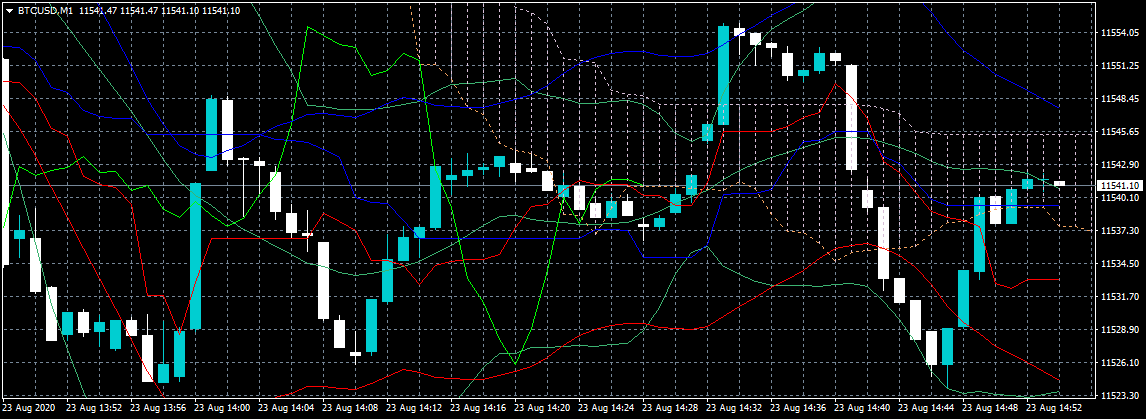Click the 11528.90 price axis label

[x=1119, y=330]
